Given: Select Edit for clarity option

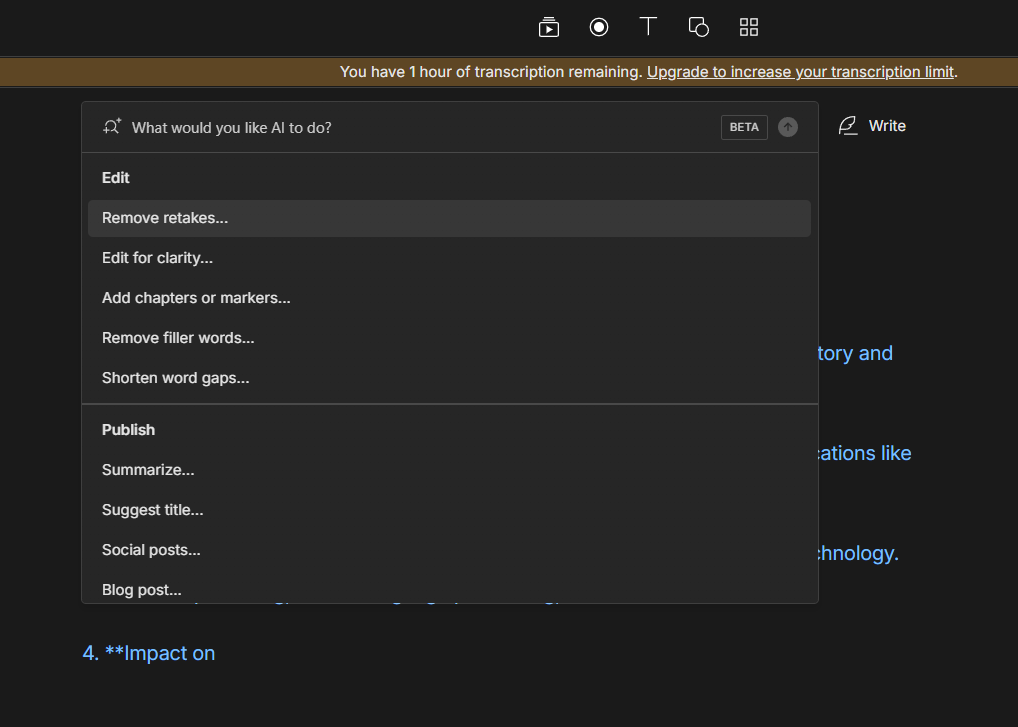Looking at the screenshot, I should (x=157, y=258).
